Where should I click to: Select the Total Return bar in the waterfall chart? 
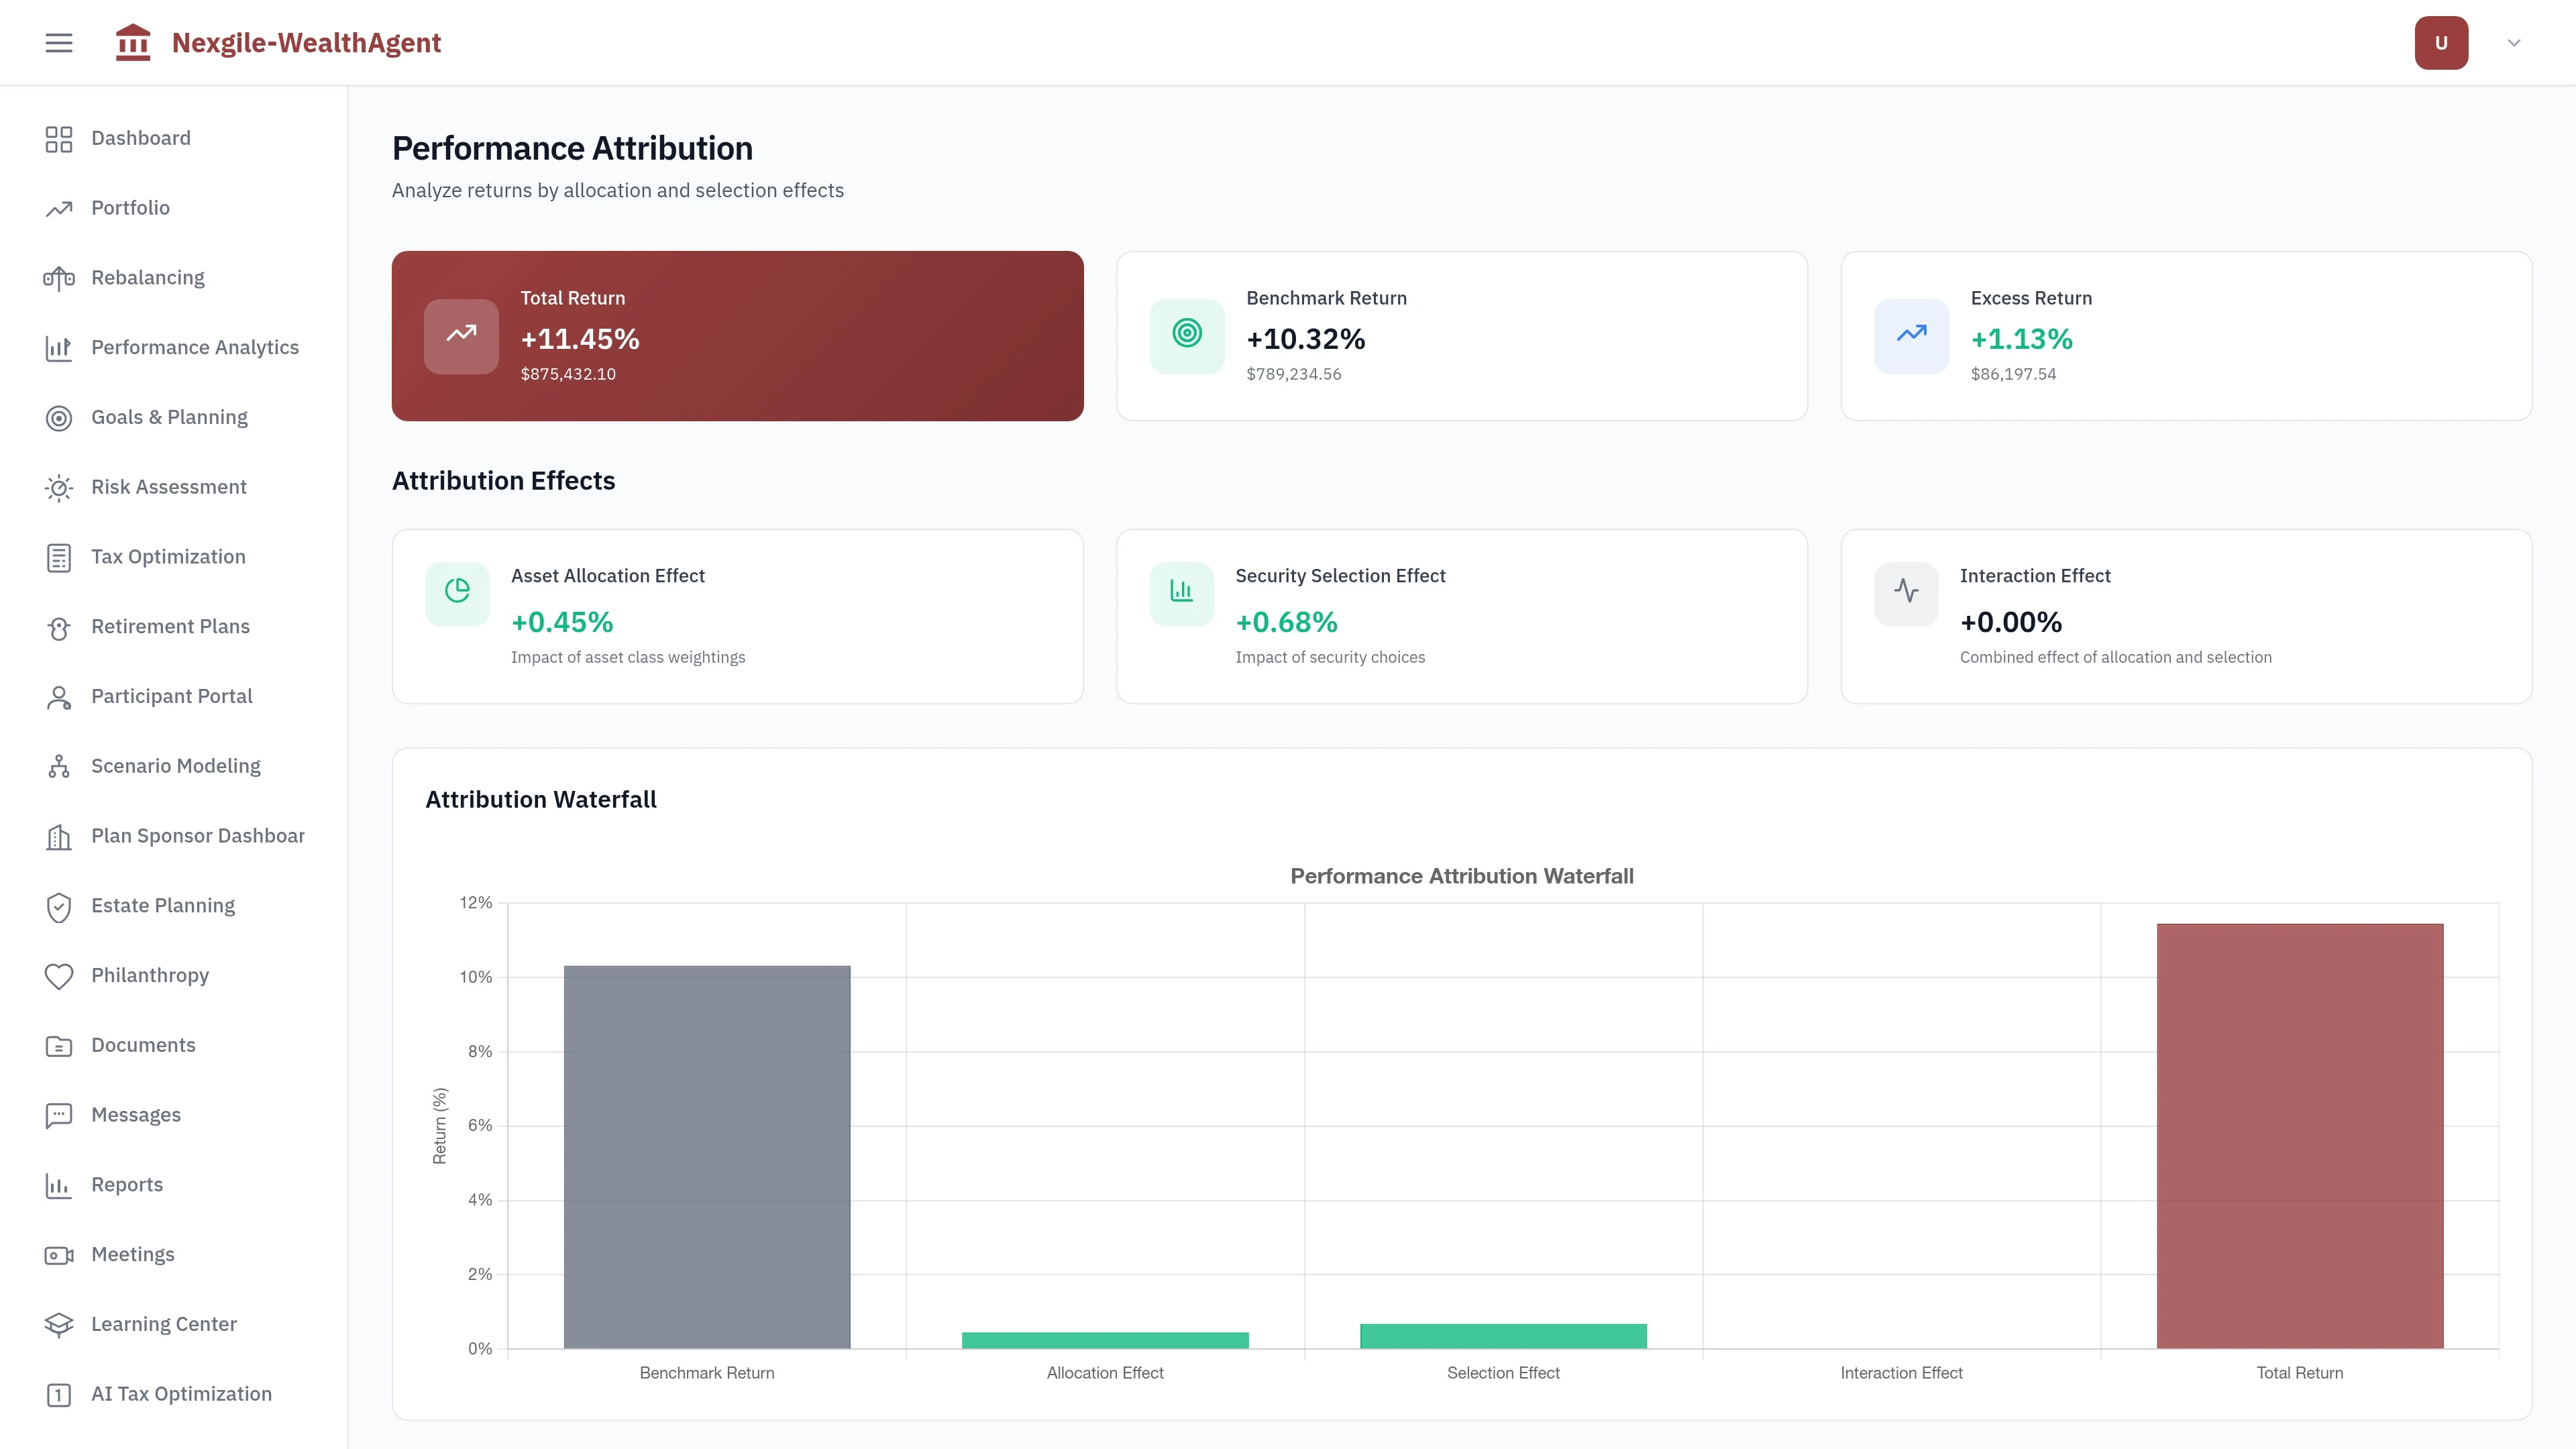point(2299,1130)
